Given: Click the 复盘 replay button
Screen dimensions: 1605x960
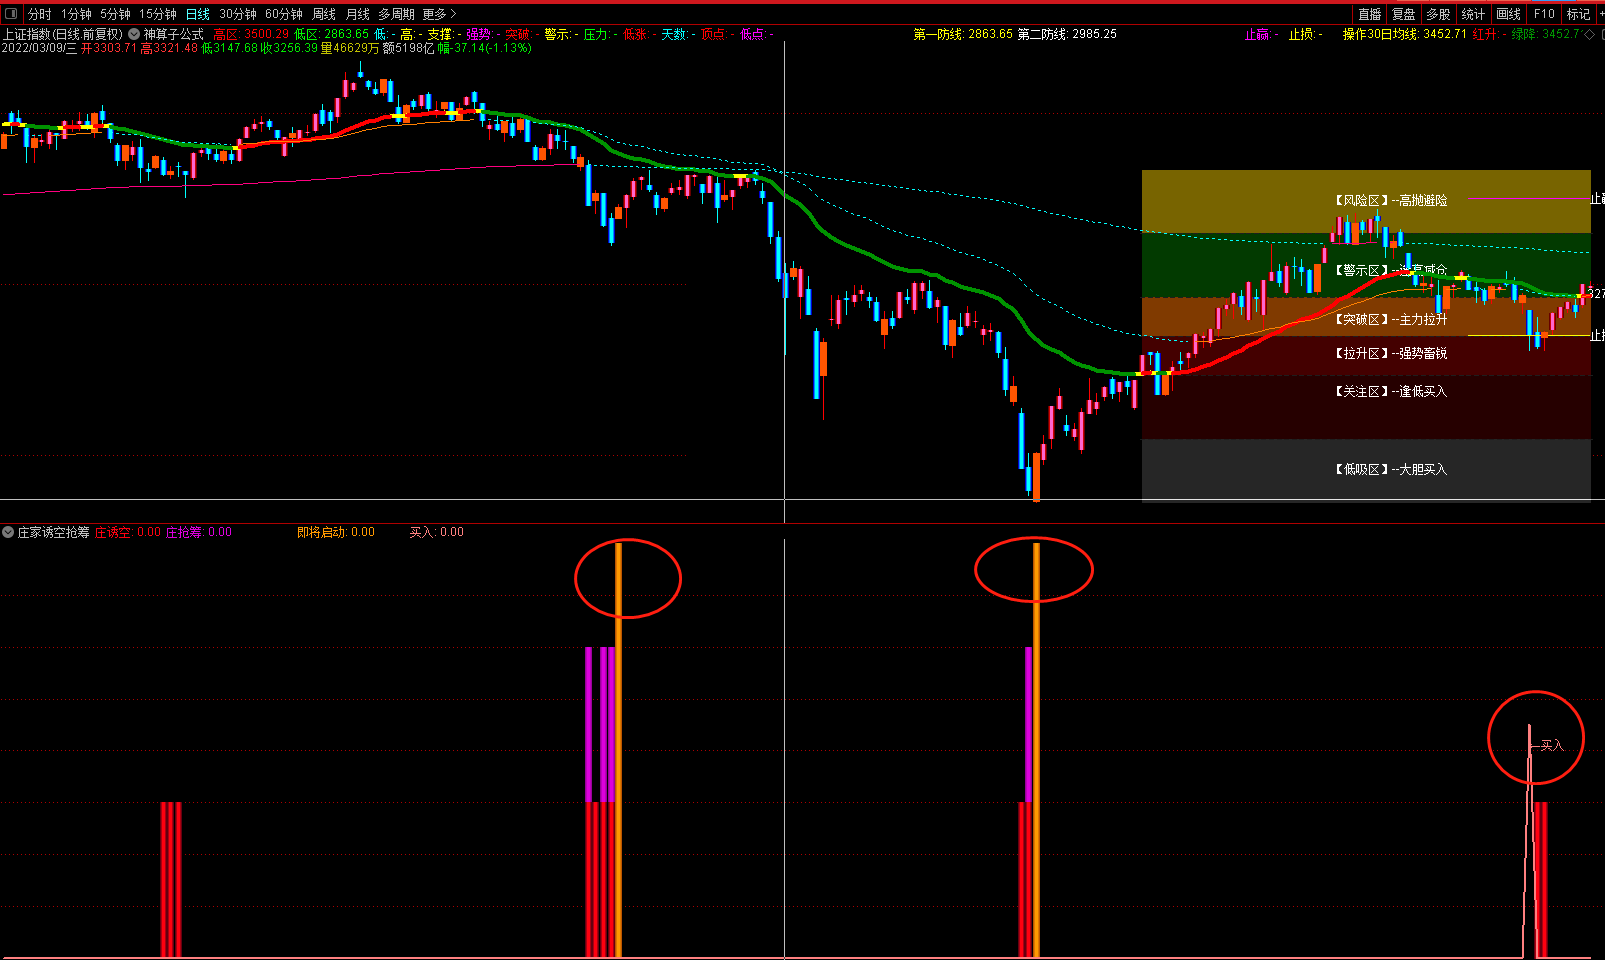Looking at the screenshot, I should coord(1404,14).
